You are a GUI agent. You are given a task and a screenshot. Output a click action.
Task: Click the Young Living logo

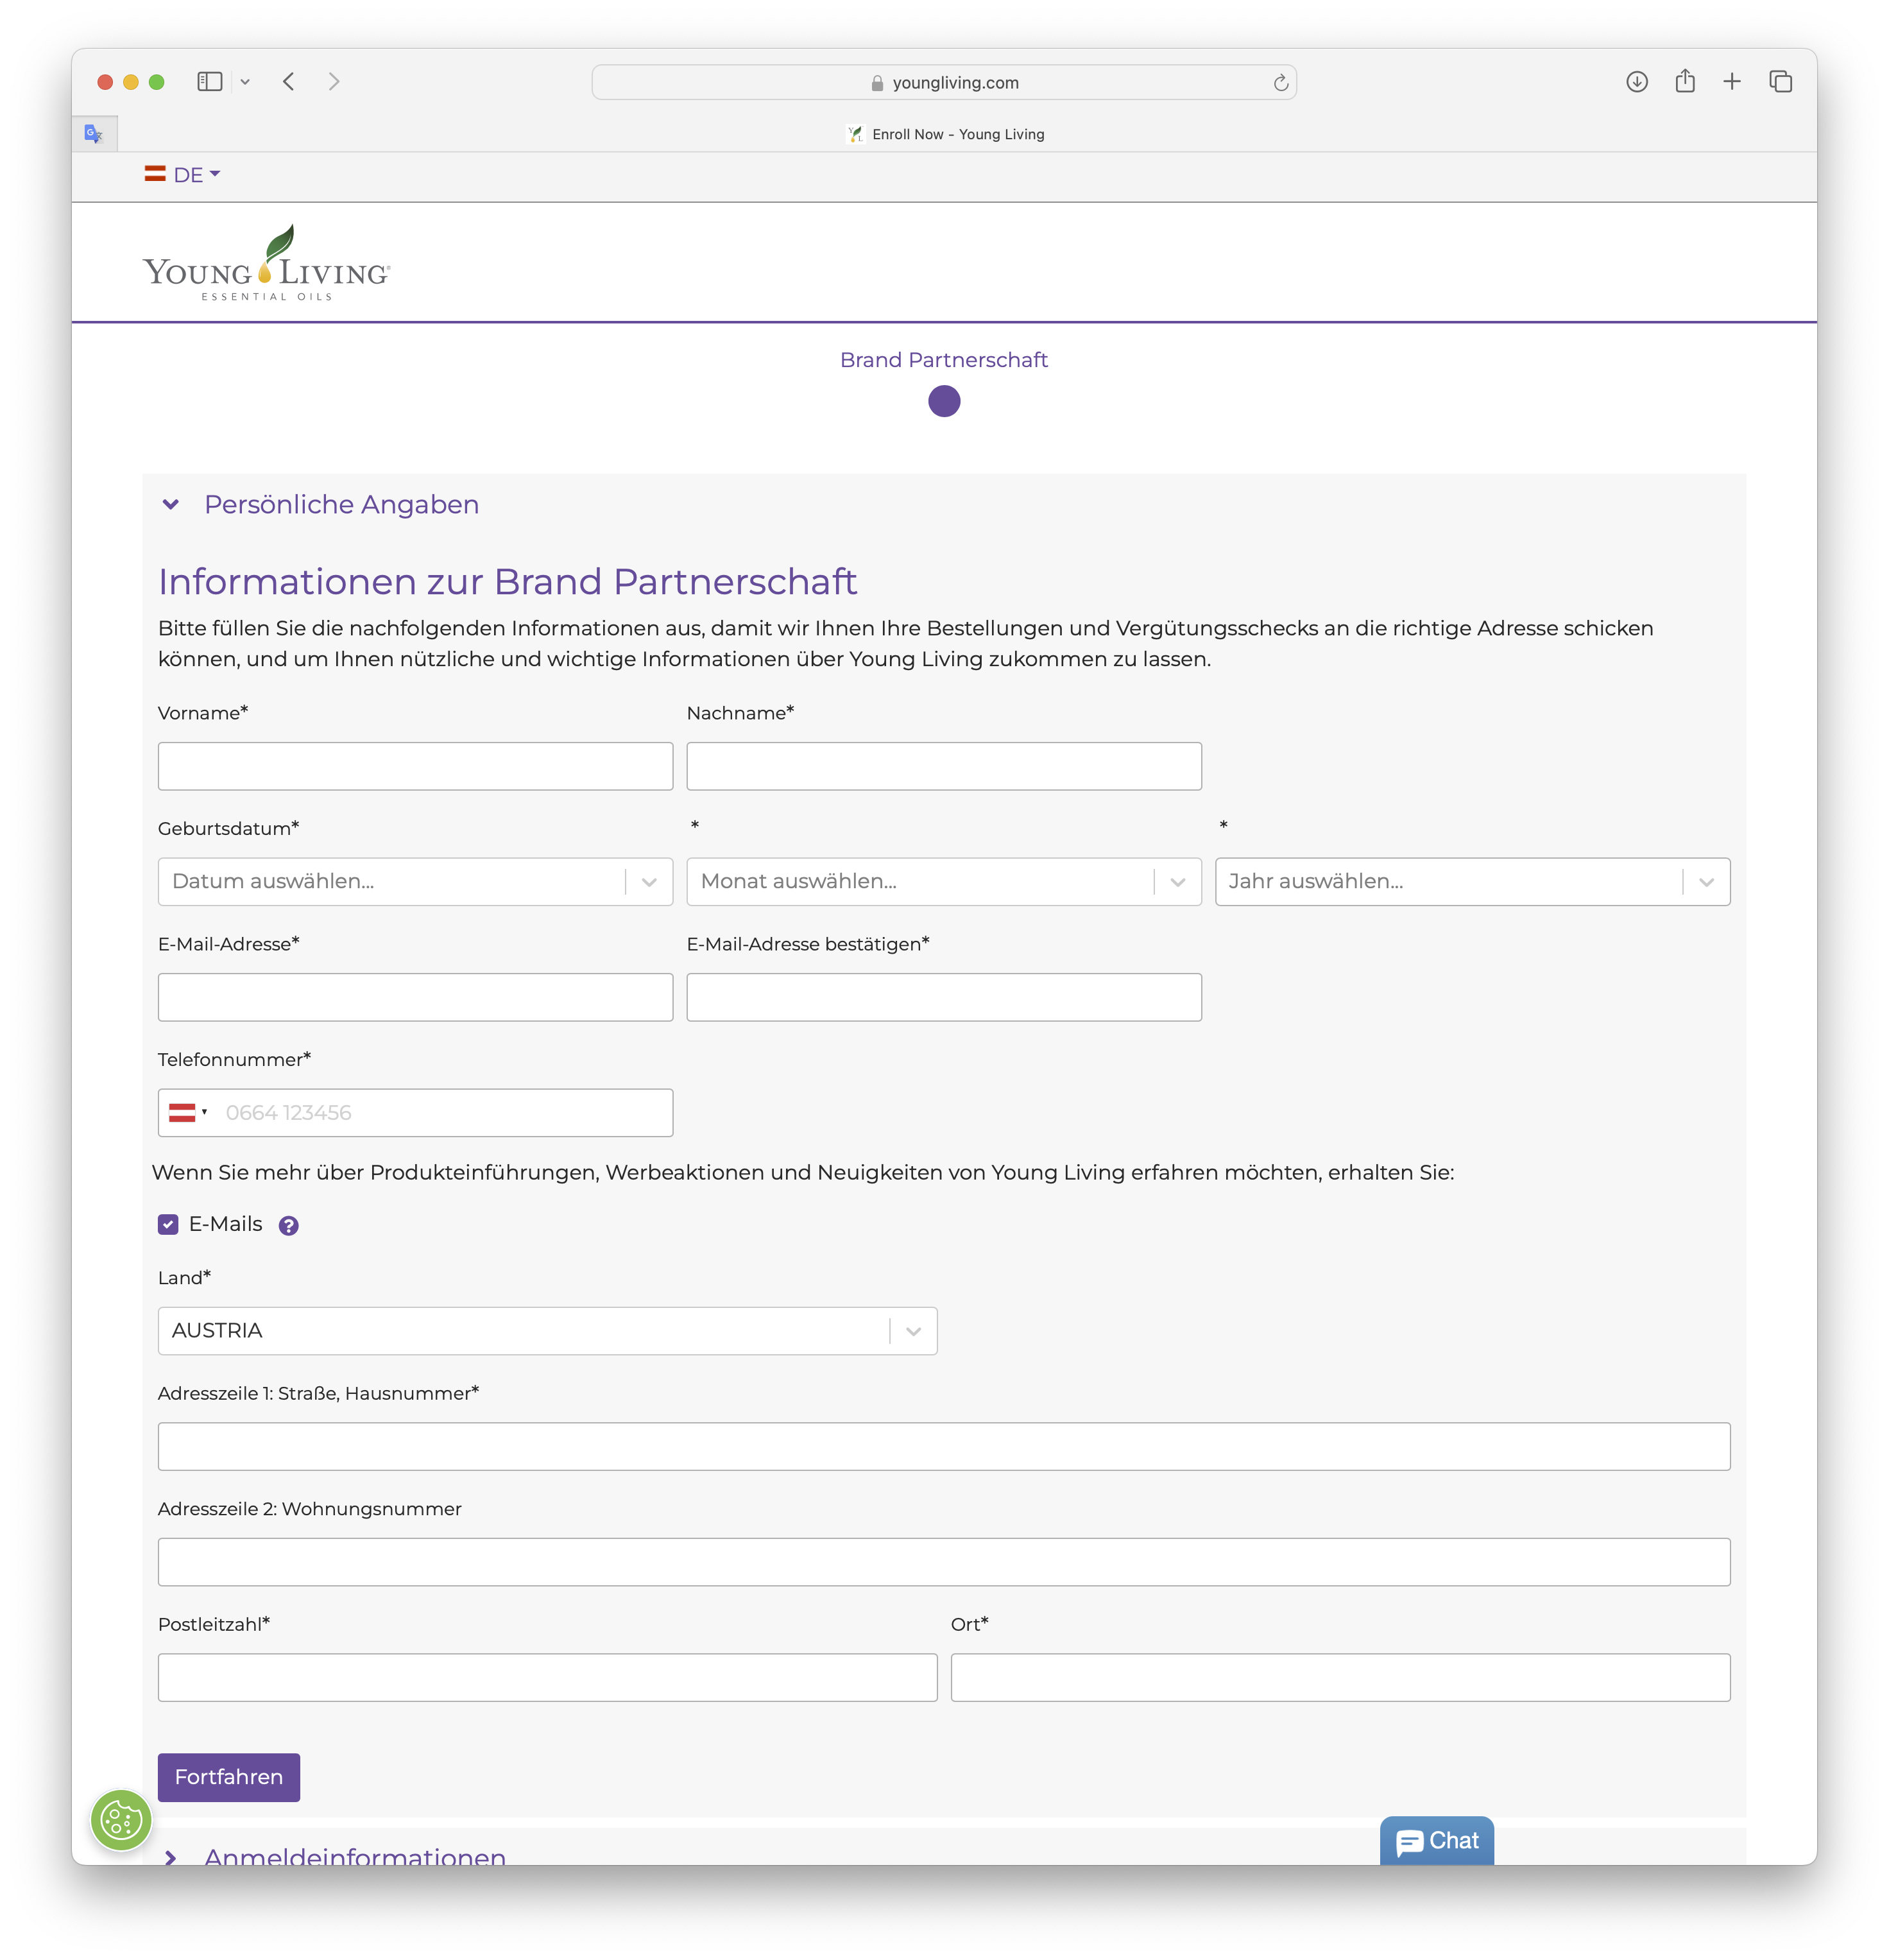pos(266,263)
